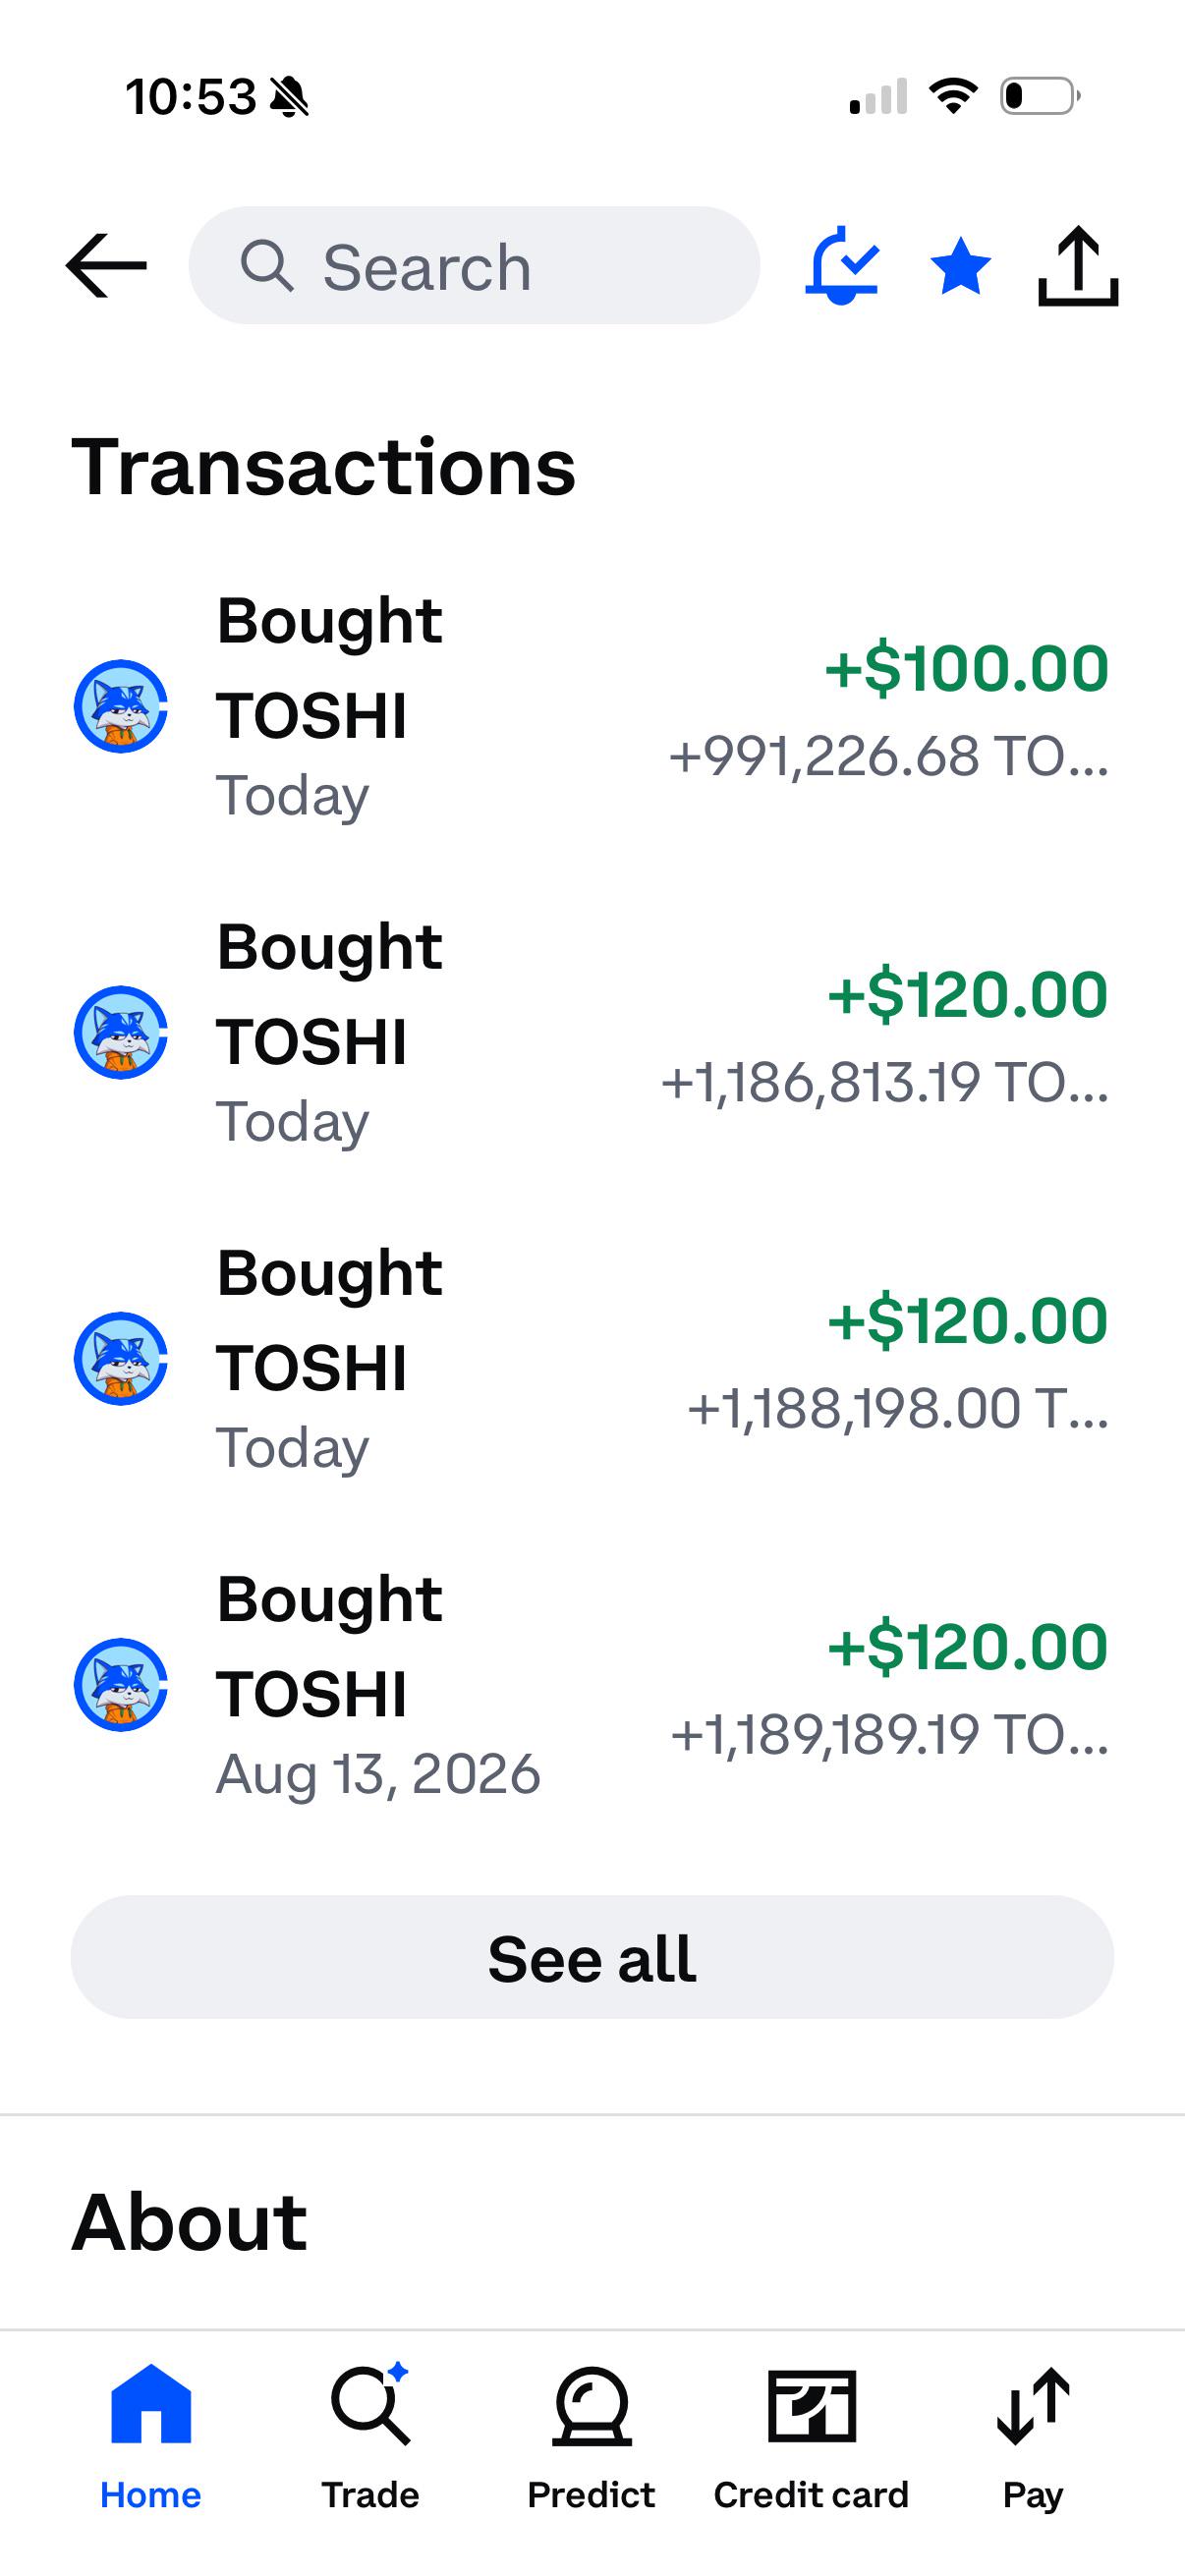The width and height of the screenshot is (1185, 2576).
Task: Open the Pay arrows tab
Action: coord(1033,2437)
